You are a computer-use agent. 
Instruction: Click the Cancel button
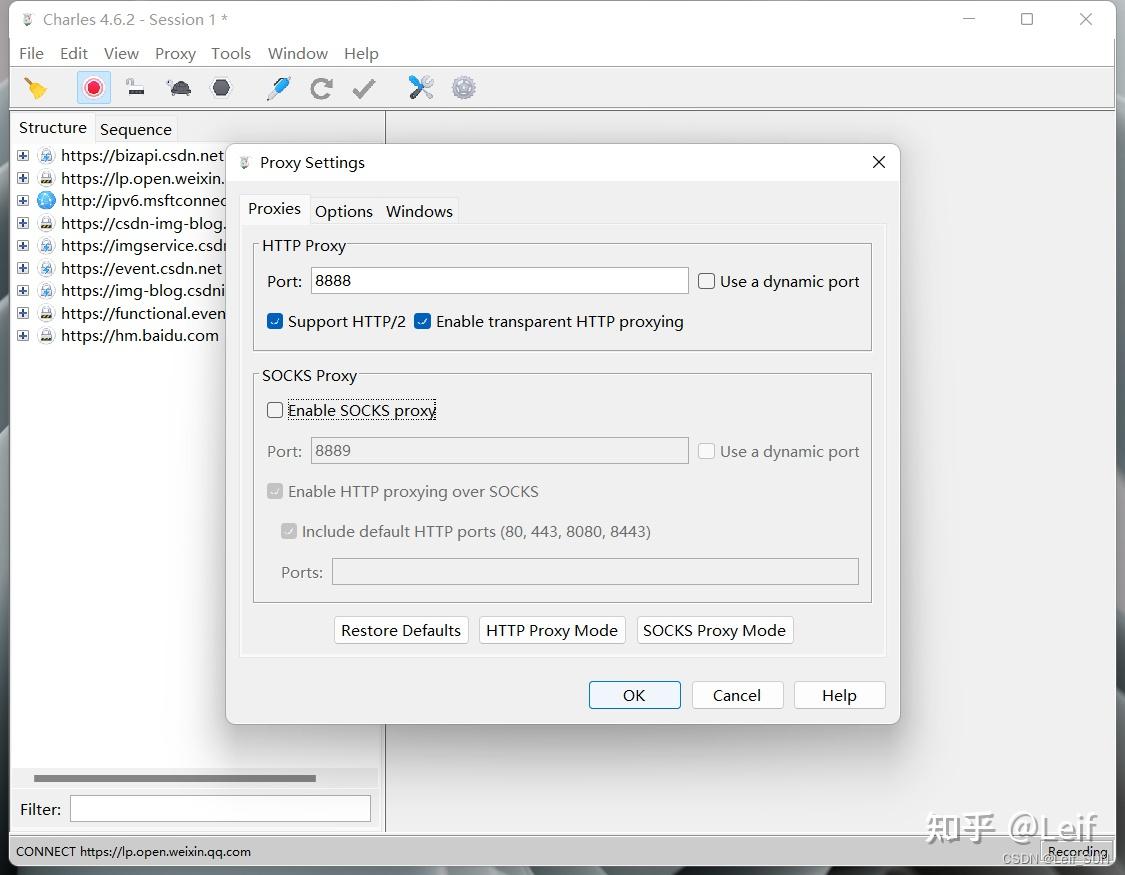(x=737, y=695)
